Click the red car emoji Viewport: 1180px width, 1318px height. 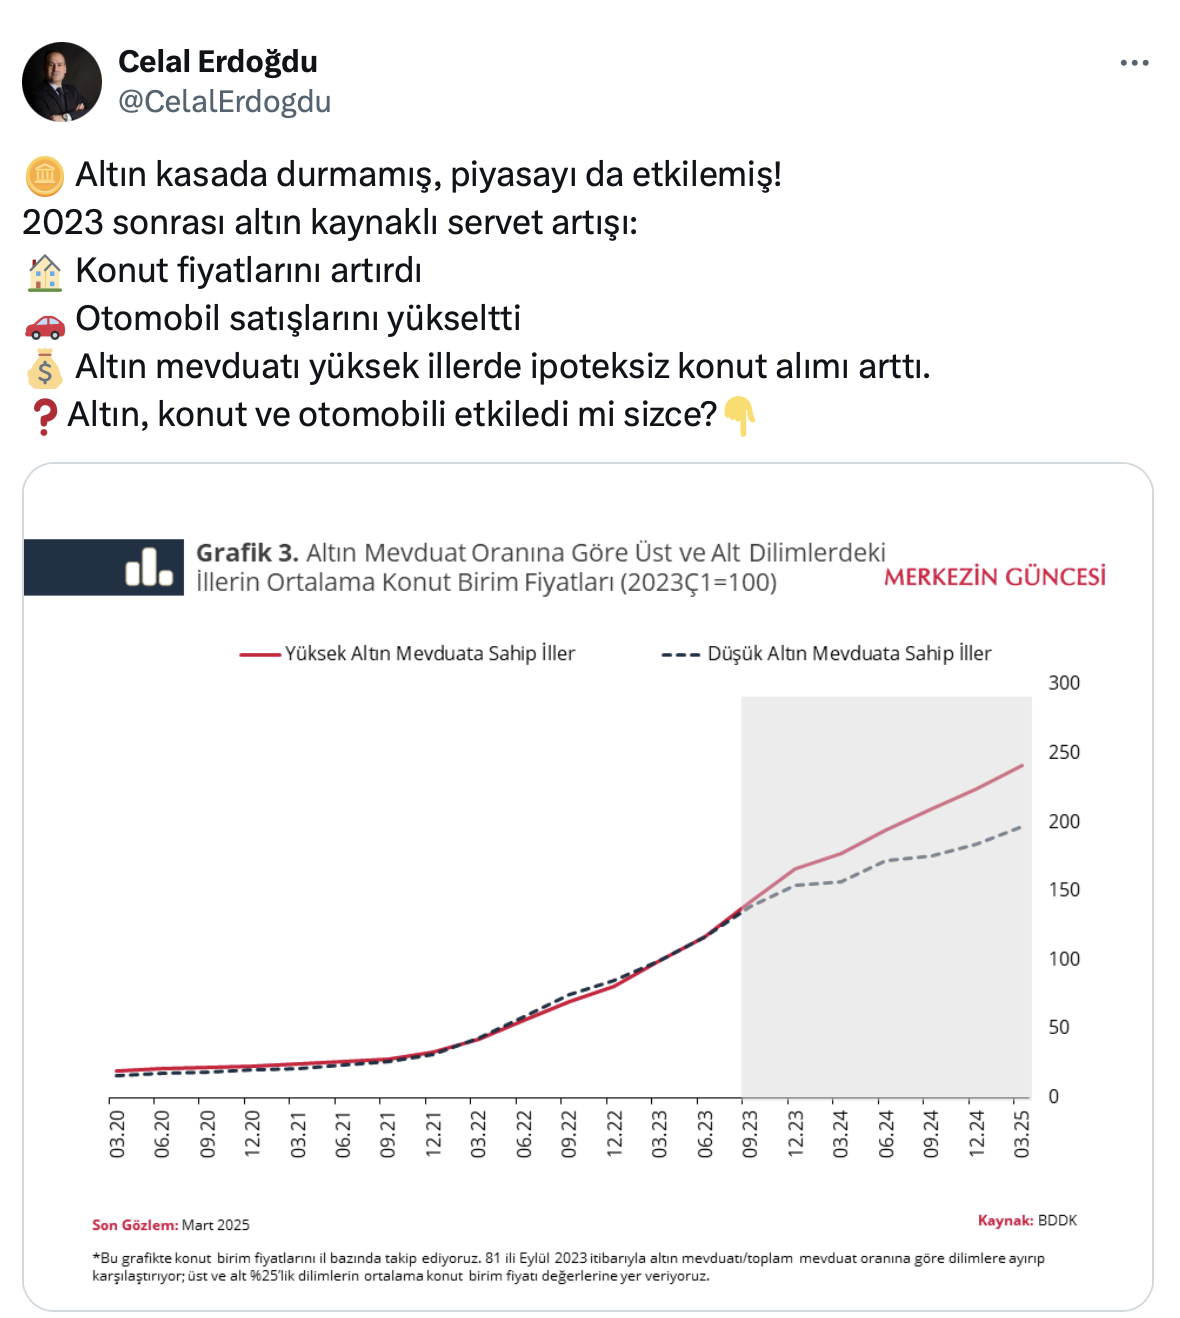pyautogui.click(x=45, y=320)
